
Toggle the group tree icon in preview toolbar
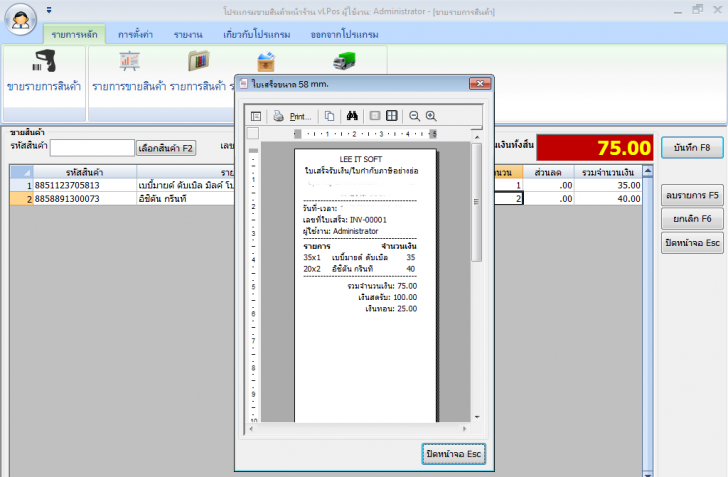point(256,116)
